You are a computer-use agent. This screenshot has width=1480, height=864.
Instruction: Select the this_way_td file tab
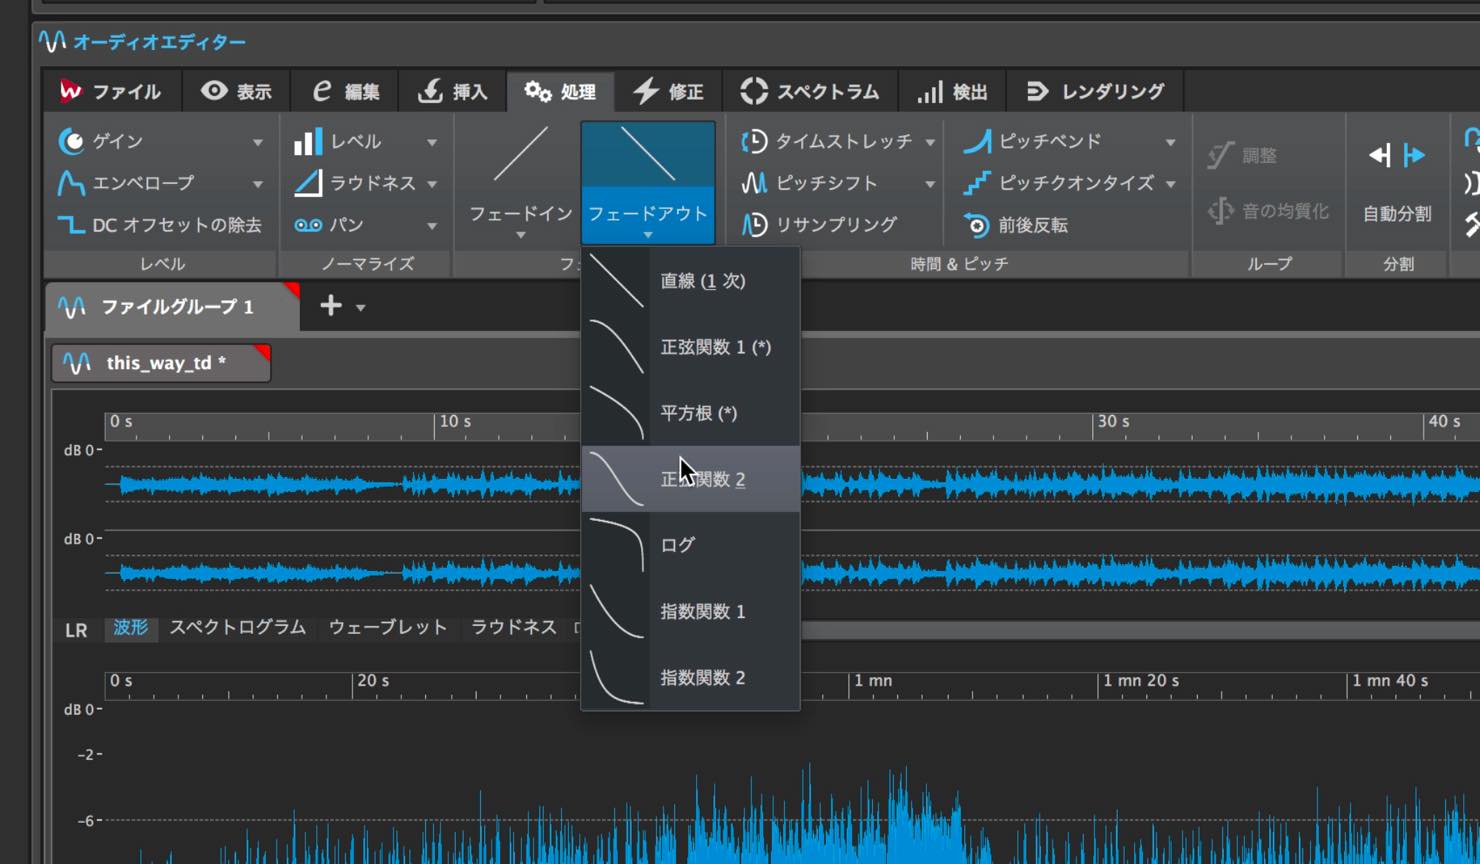(161, 363)
